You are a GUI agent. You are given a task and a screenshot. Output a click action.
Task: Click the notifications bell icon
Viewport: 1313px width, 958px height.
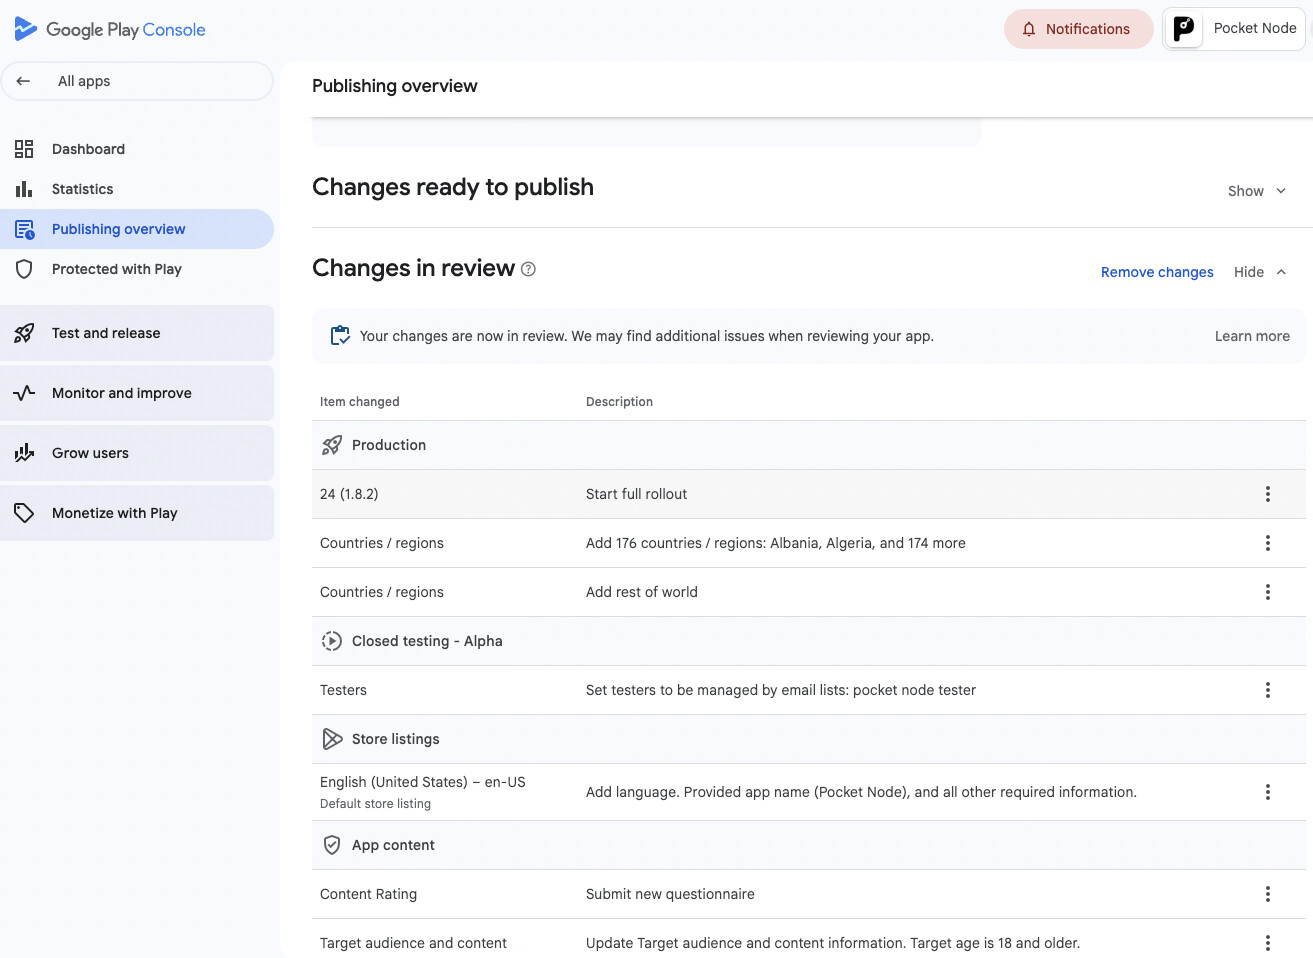tap(1029, 29)
